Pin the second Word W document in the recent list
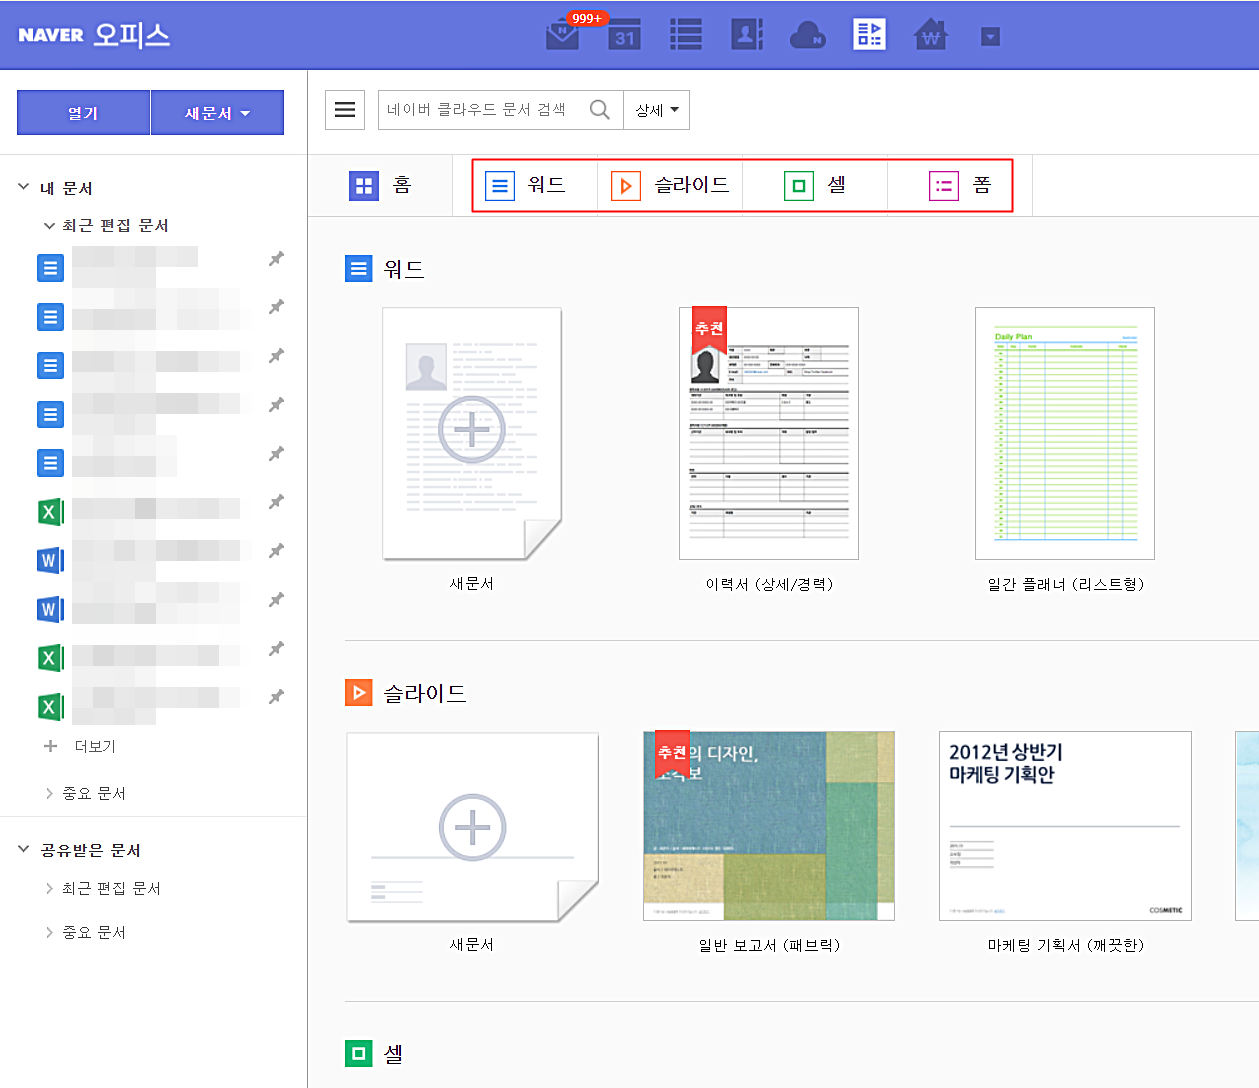The height and width of the screenshot is (1088, 1259). coord(276,600)
